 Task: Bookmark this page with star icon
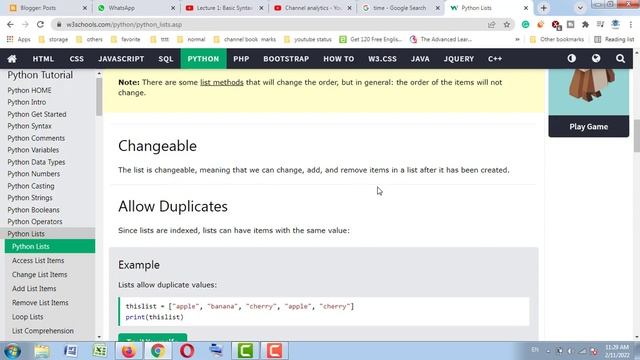pyautogui.click(x=507, y=24)
